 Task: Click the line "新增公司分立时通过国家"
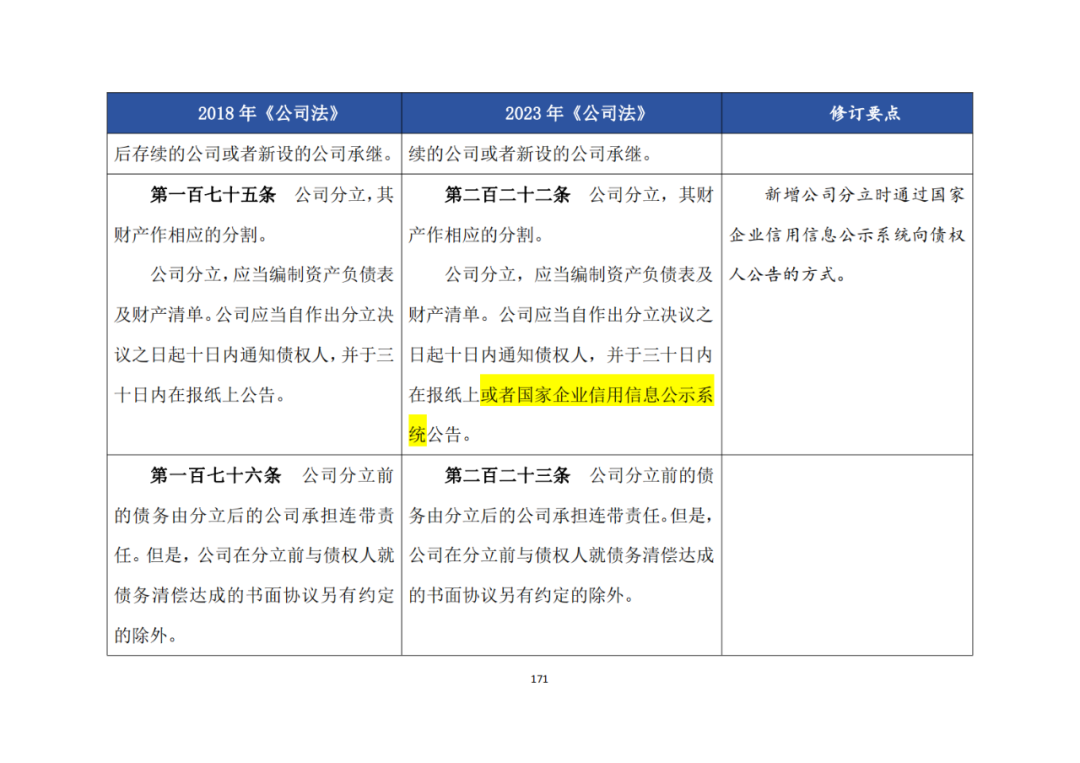pos(865,195)
